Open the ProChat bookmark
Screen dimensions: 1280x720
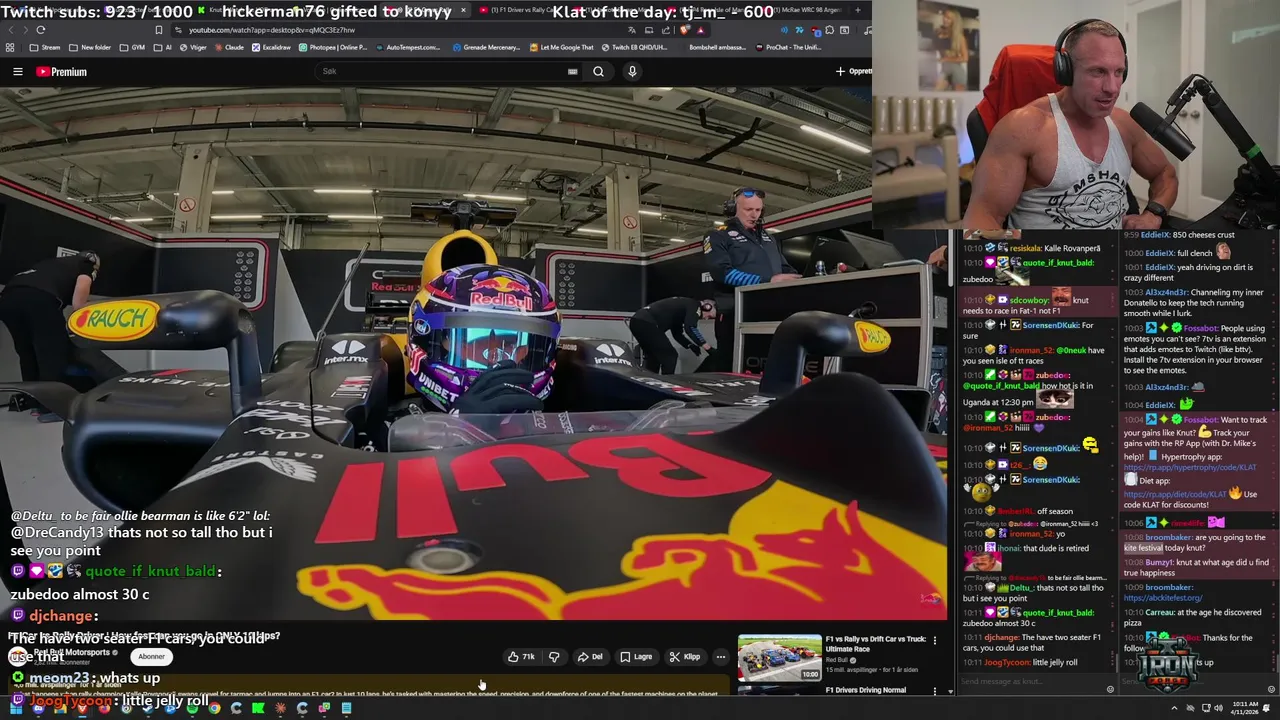(790, 47)
